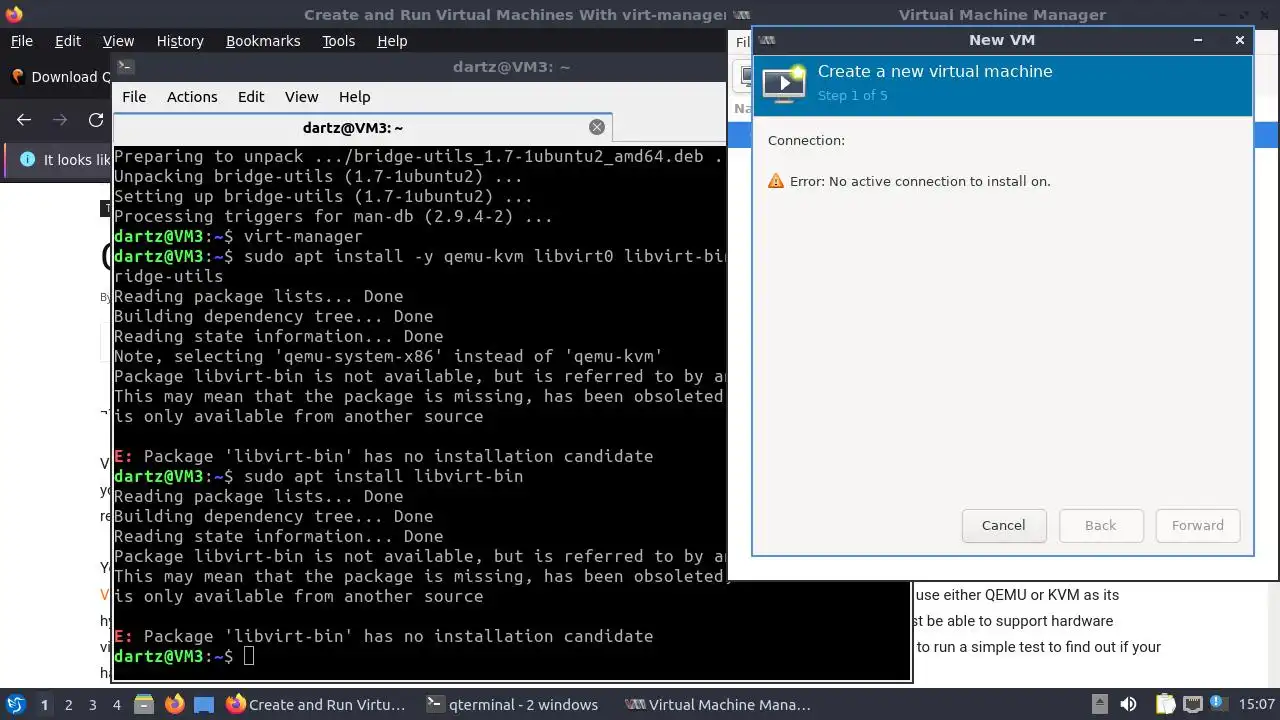Viewport: 1280px width, 720px height.
Task: Click the New VM wizard monitor icon
Action: pyautogui.click(x=784, y=83)
